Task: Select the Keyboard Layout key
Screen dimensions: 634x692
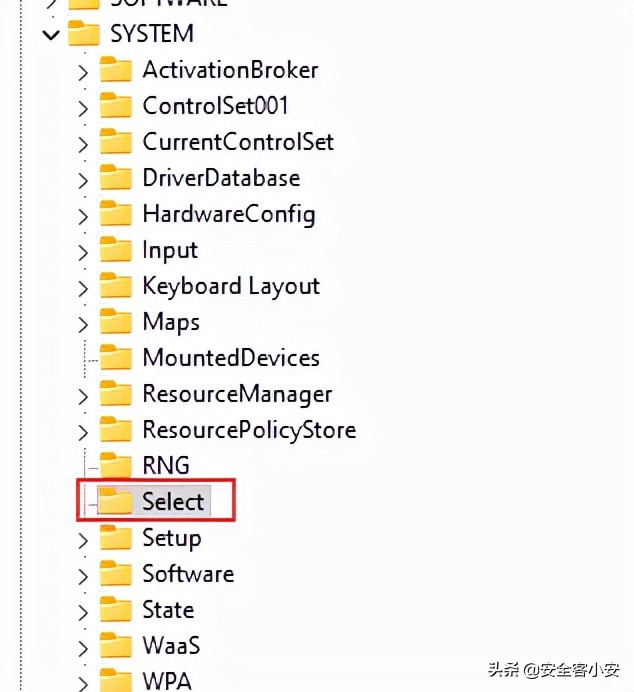Action: (x=231, y=286)
